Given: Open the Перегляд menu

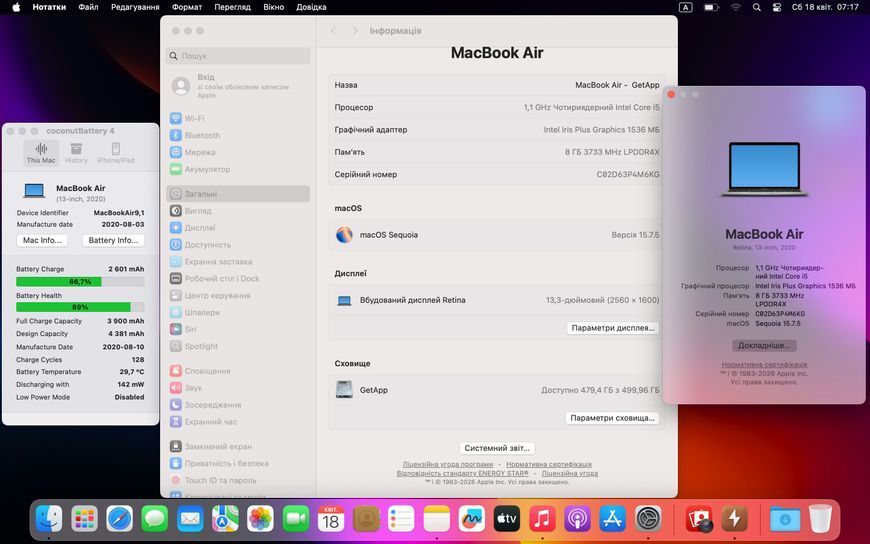Looking at the screenshot, I should click(x=232, y=7).
